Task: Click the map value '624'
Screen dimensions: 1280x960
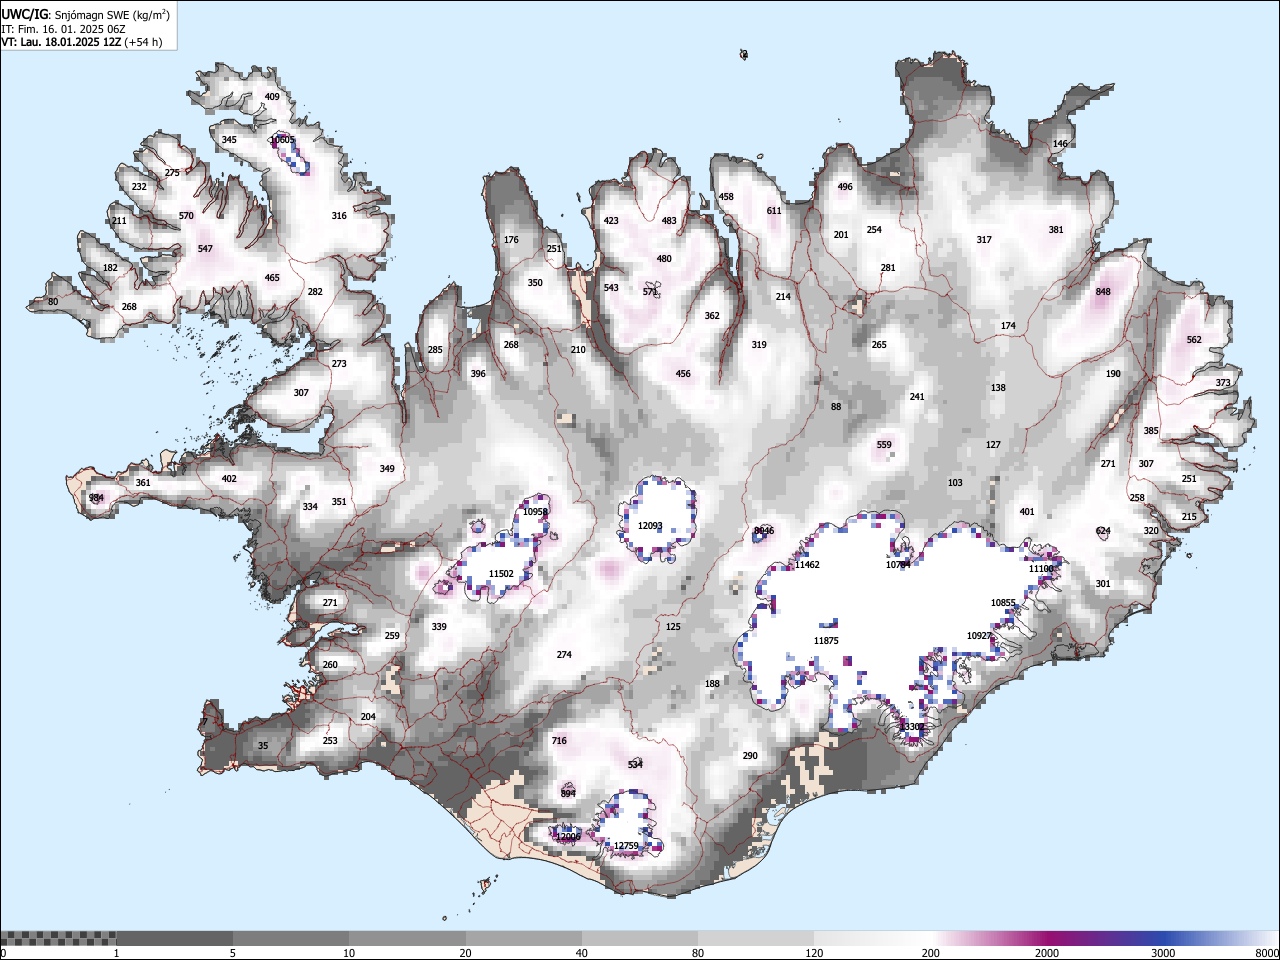Action: (1103, 531)
